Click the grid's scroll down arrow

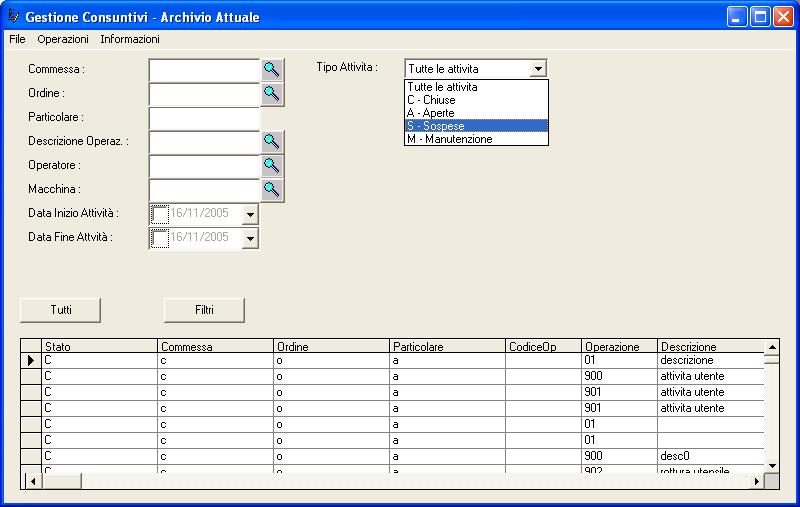pyautogui.click(x=772, y=465)
